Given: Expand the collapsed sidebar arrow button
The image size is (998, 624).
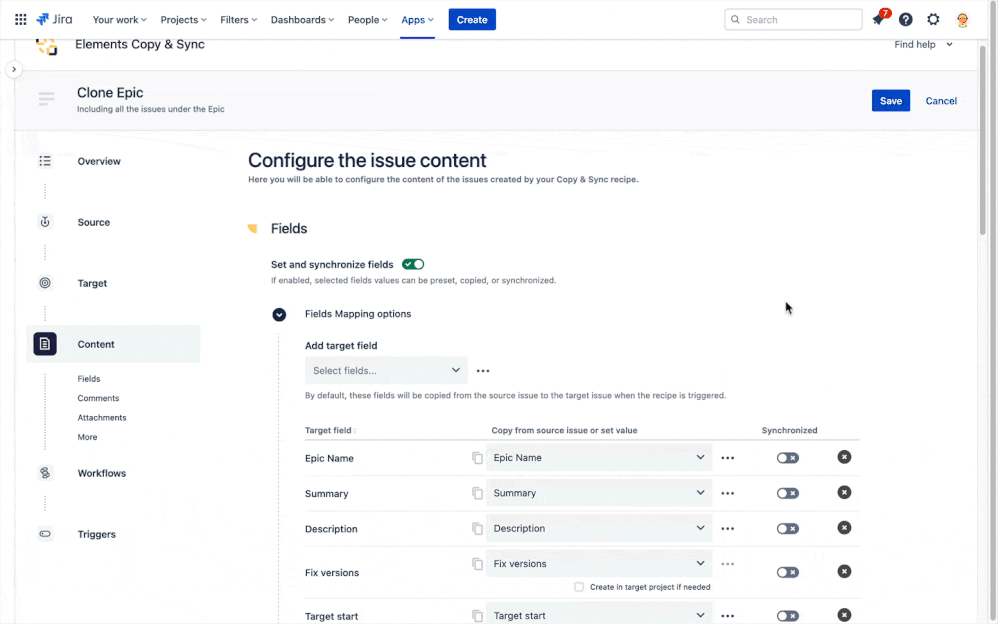Looking at the screenshot, I should coord(14,69).
